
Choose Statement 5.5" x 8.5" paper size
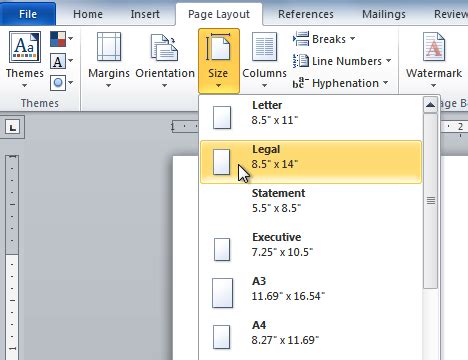coord(311,205)
